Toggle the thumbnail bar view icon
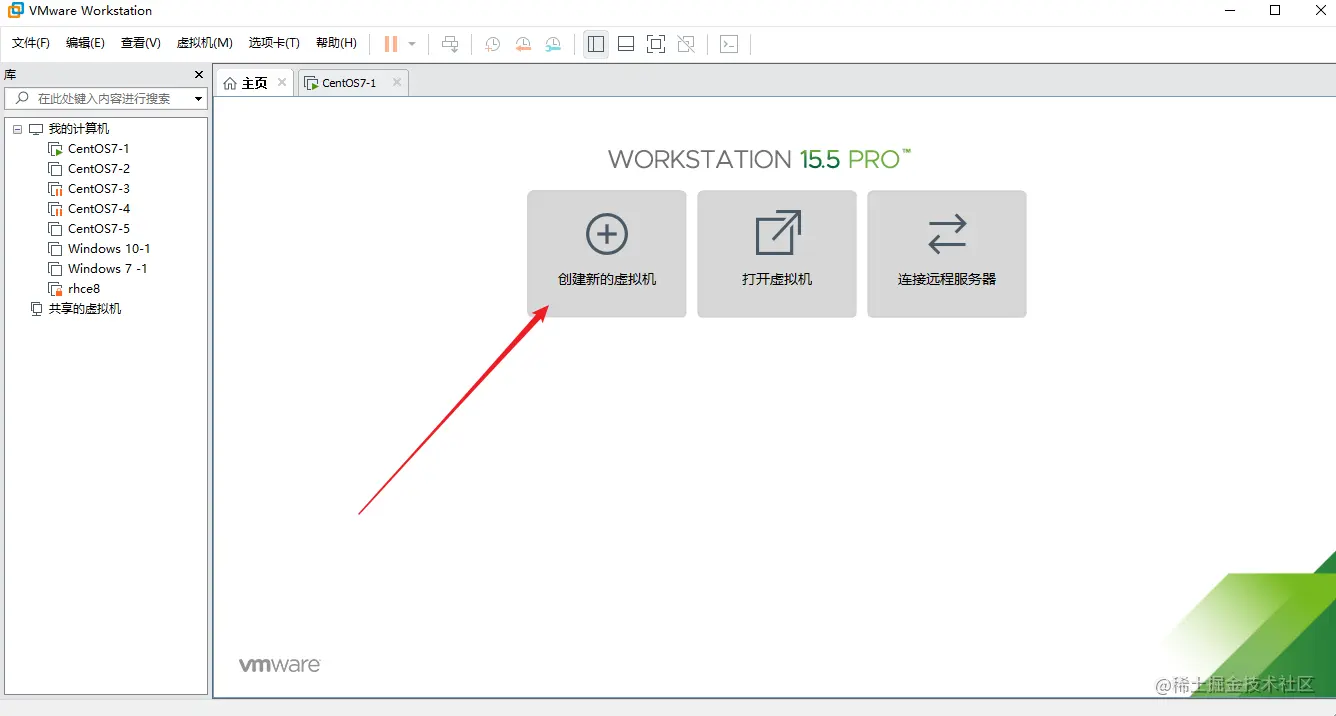Image resolution: width=1336 pixels, height=716 pixels. (x=626, y=44)
